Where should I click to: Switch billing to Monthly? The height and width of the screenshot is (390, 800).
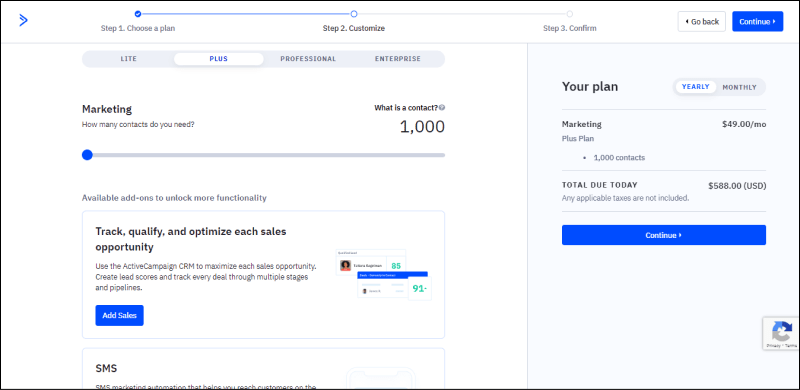(x=739, y=87)
